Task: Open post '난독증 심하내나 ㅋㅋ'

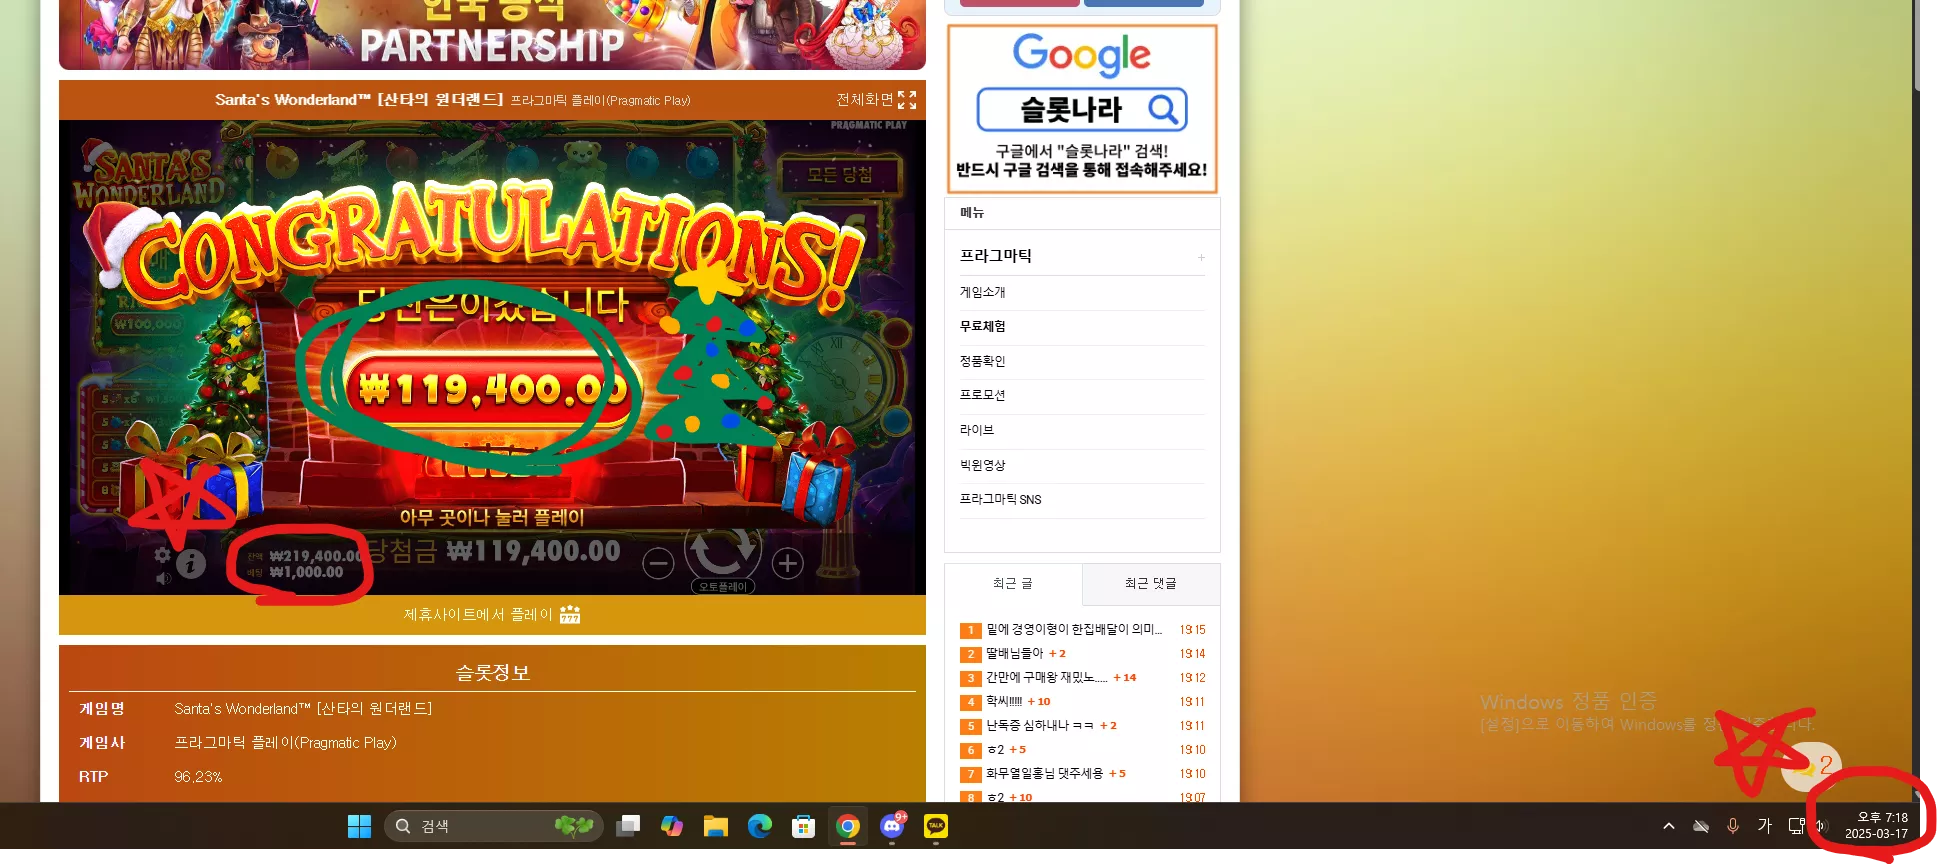Action: tap(1040, 726)
